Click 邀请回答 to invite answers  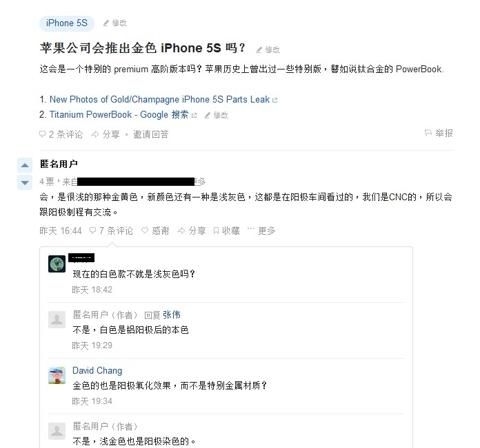[x=151, y=134]
